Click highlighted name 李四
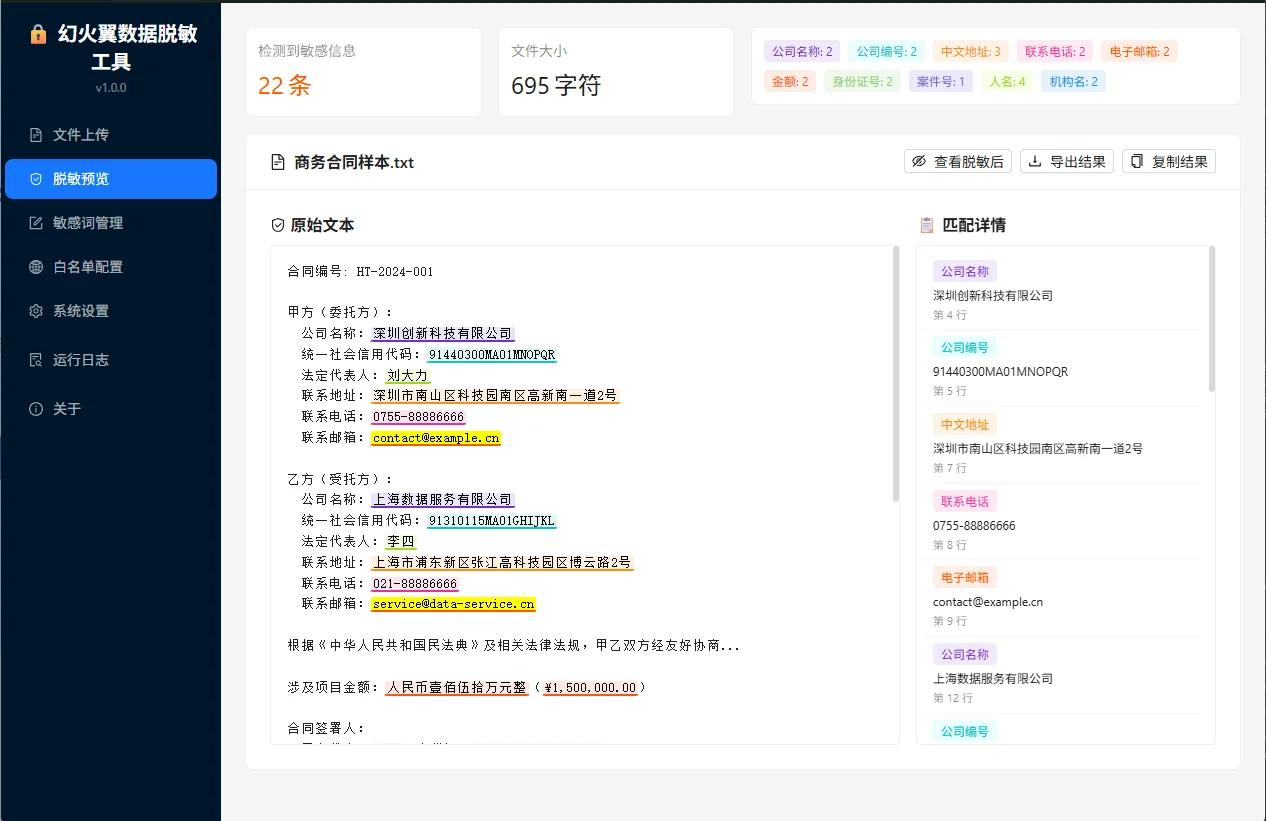 click(400, 541)
